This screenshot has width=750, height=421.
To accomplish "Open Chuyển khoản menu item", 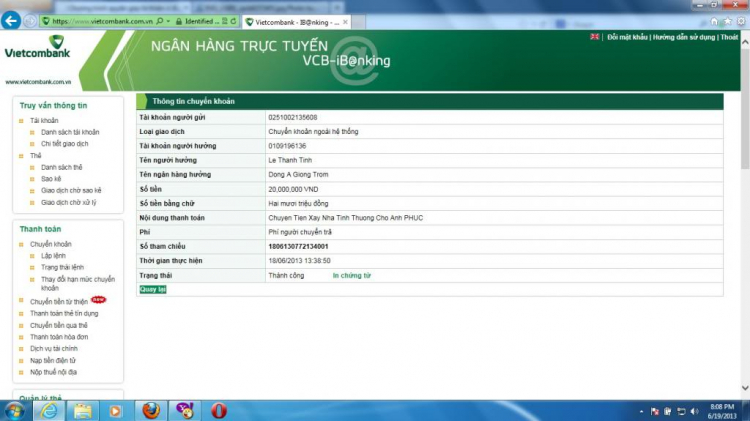I will click(x=51, y=244).
